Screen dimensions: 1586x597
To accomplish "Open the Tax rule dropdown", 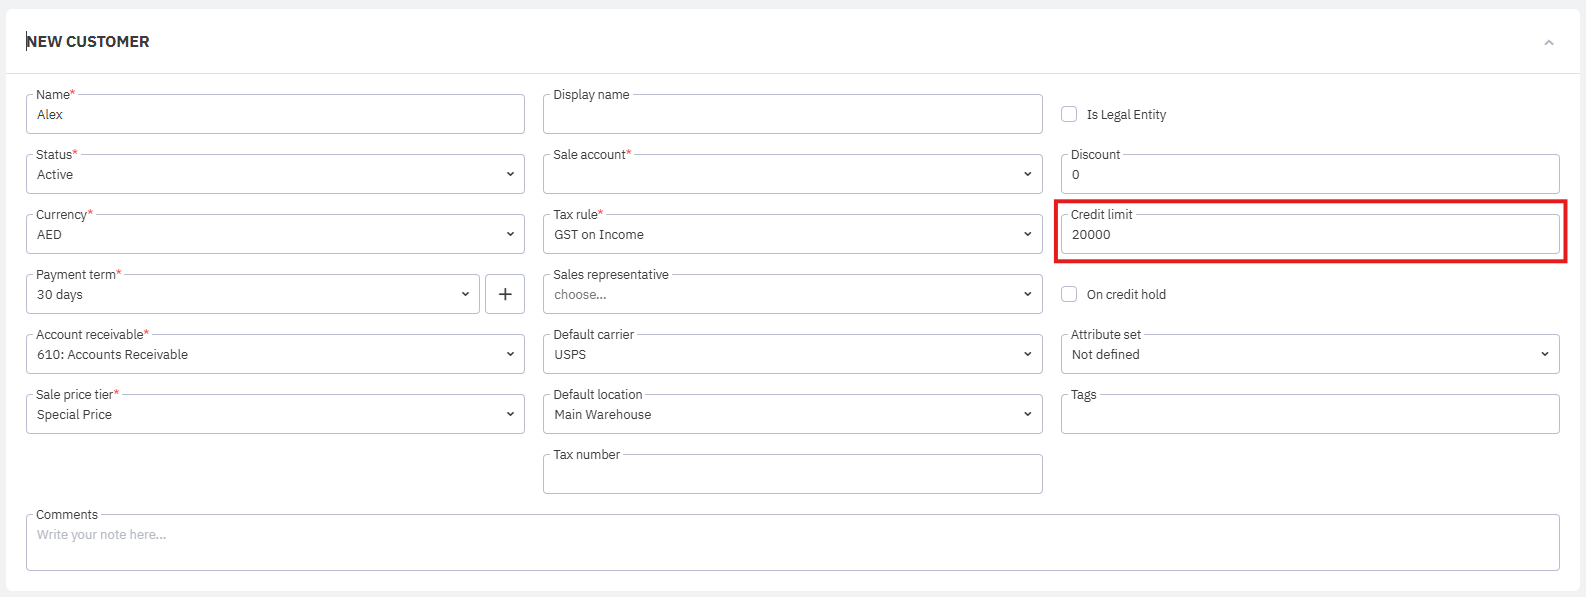I will 792,235.
